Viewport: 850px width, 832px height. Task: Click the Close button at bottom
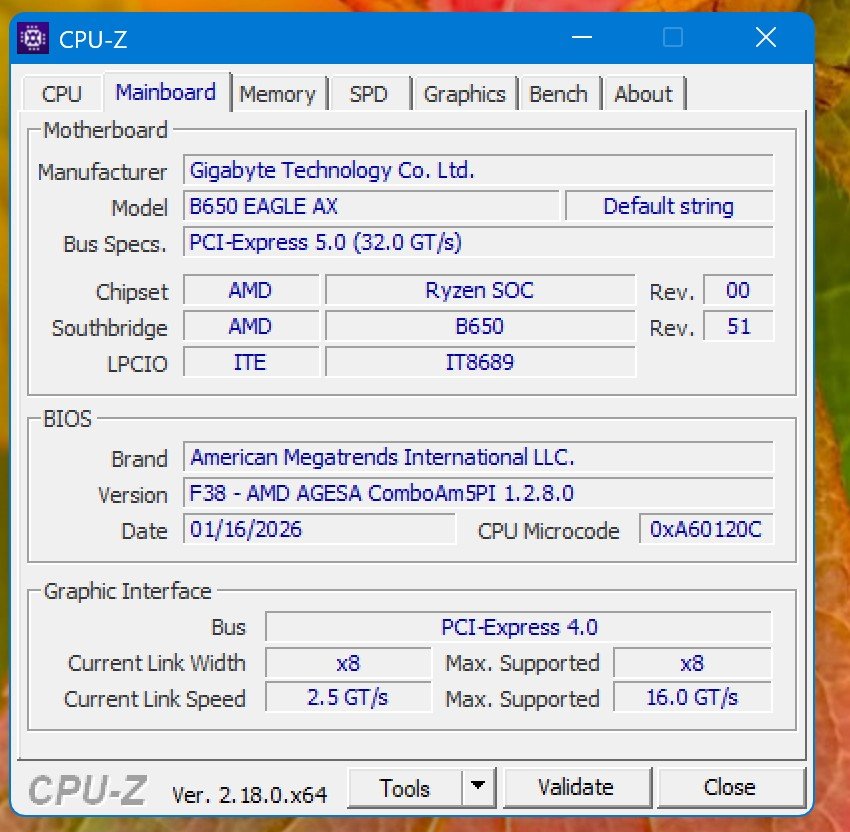(x=730, y=788)
